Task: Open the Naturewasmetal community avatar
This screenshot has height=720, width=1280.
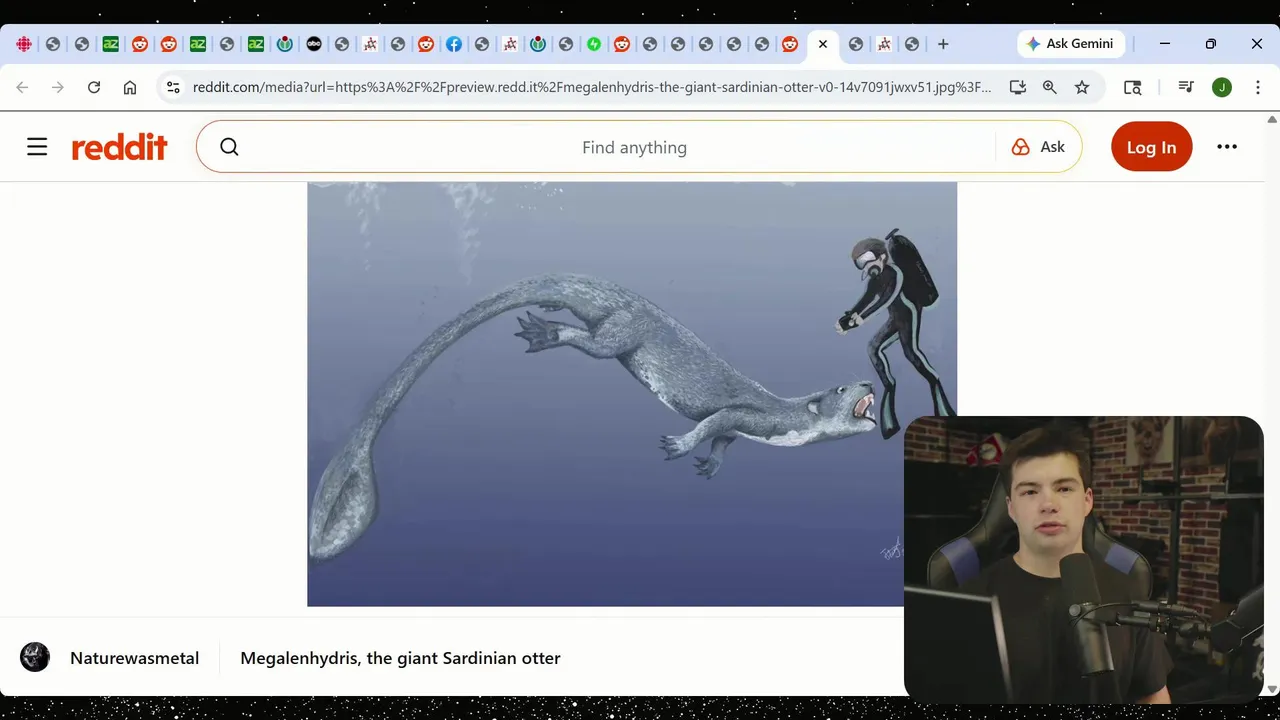Action: point(35,657)
